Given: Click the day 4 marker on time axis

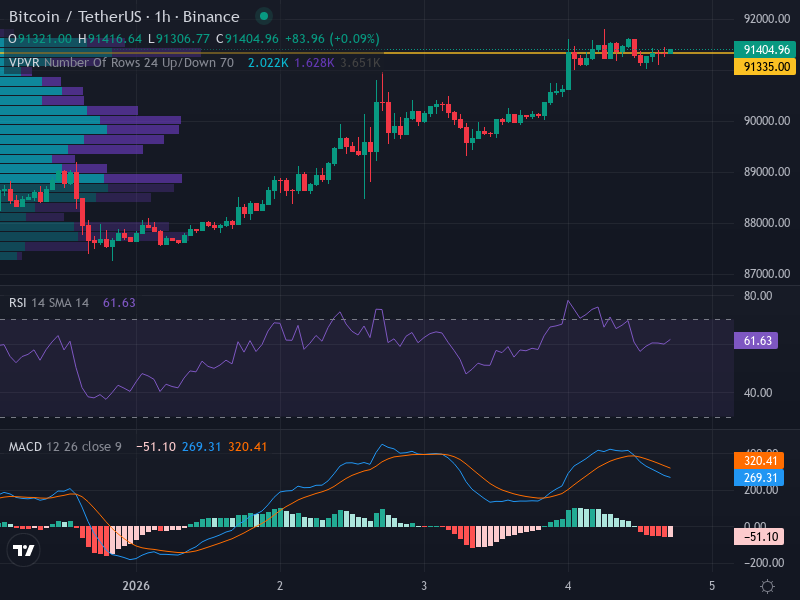Looking at the screenshot, I should point(568,585).
